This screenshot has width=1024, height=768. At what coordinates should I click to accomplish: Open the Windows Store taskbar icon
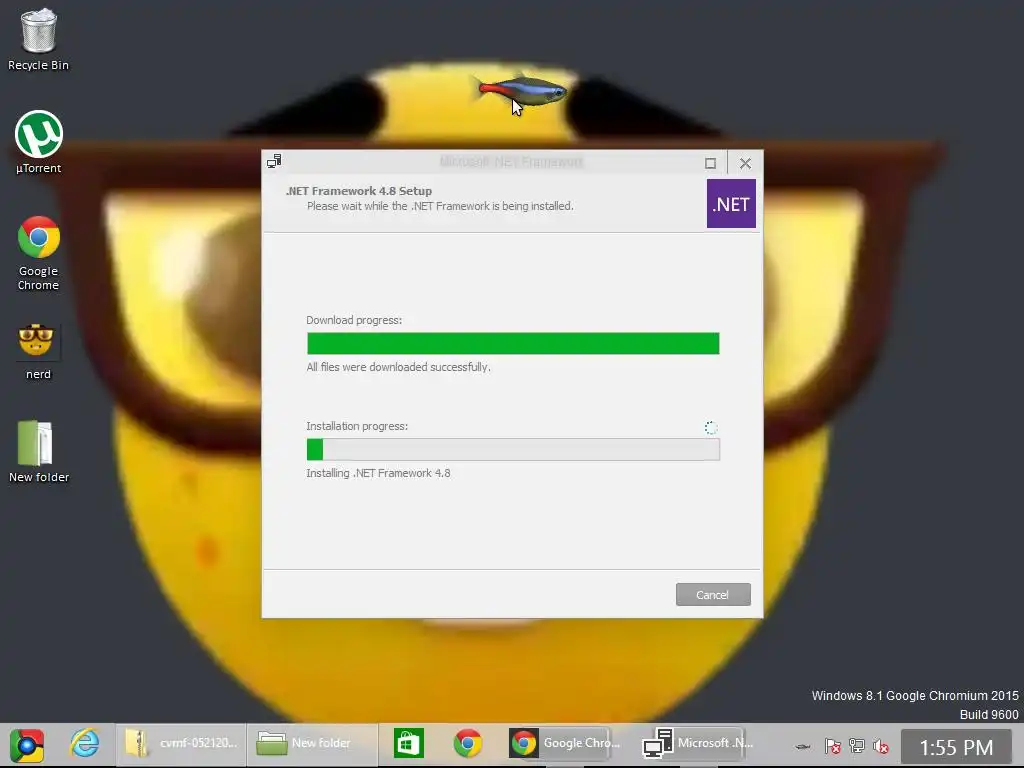pyautogui.click(x=409, y=744)
